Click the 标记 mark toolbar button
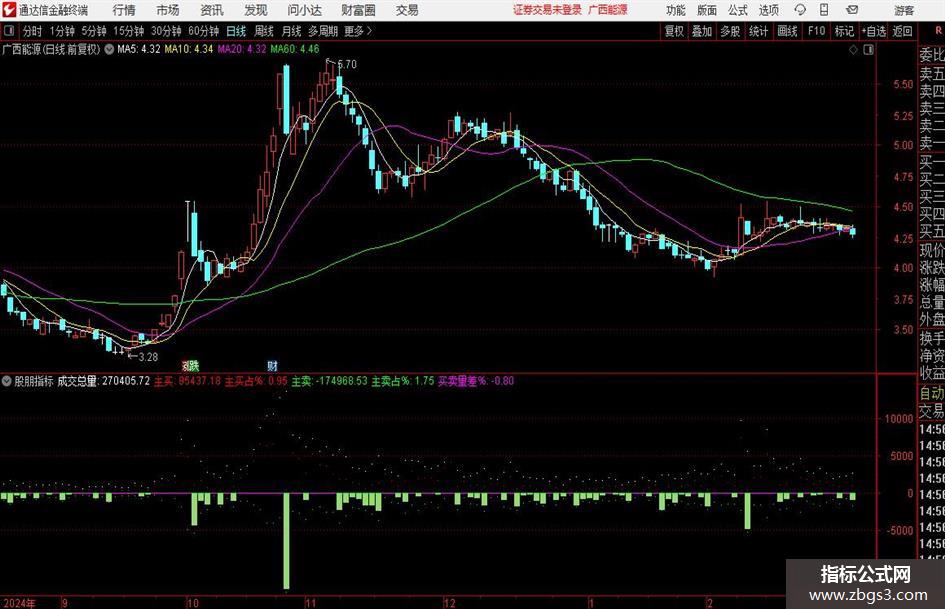This screenshot has width=945, height=609. point(844,31)
